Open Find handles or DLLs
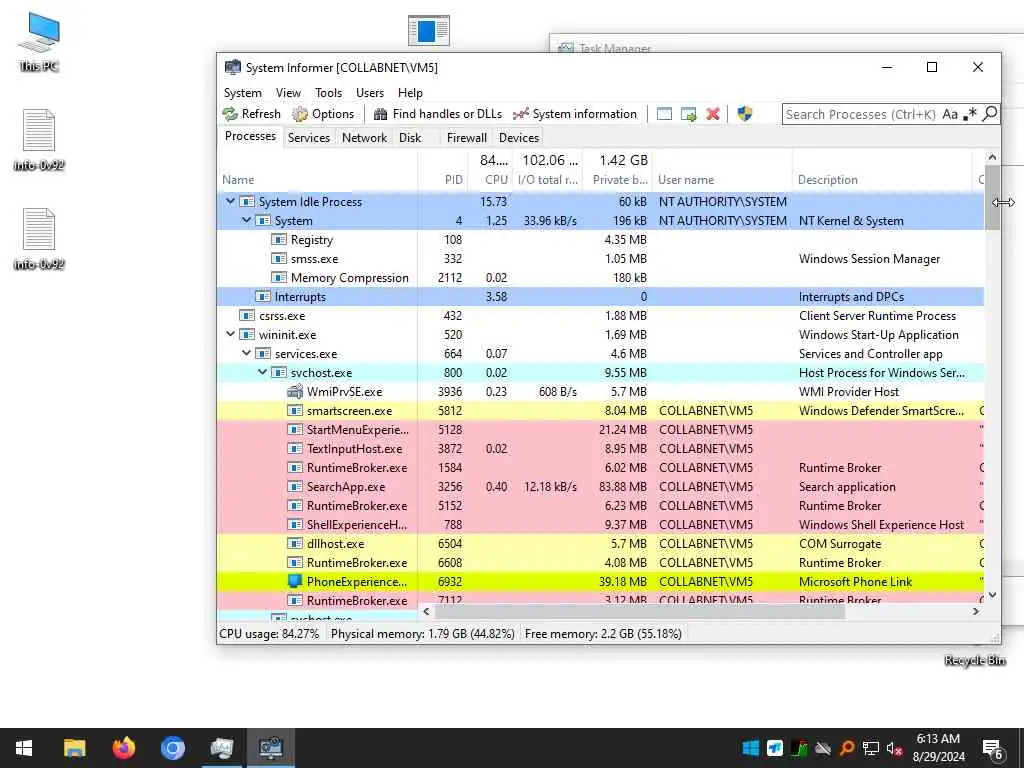 pos(438,114)
